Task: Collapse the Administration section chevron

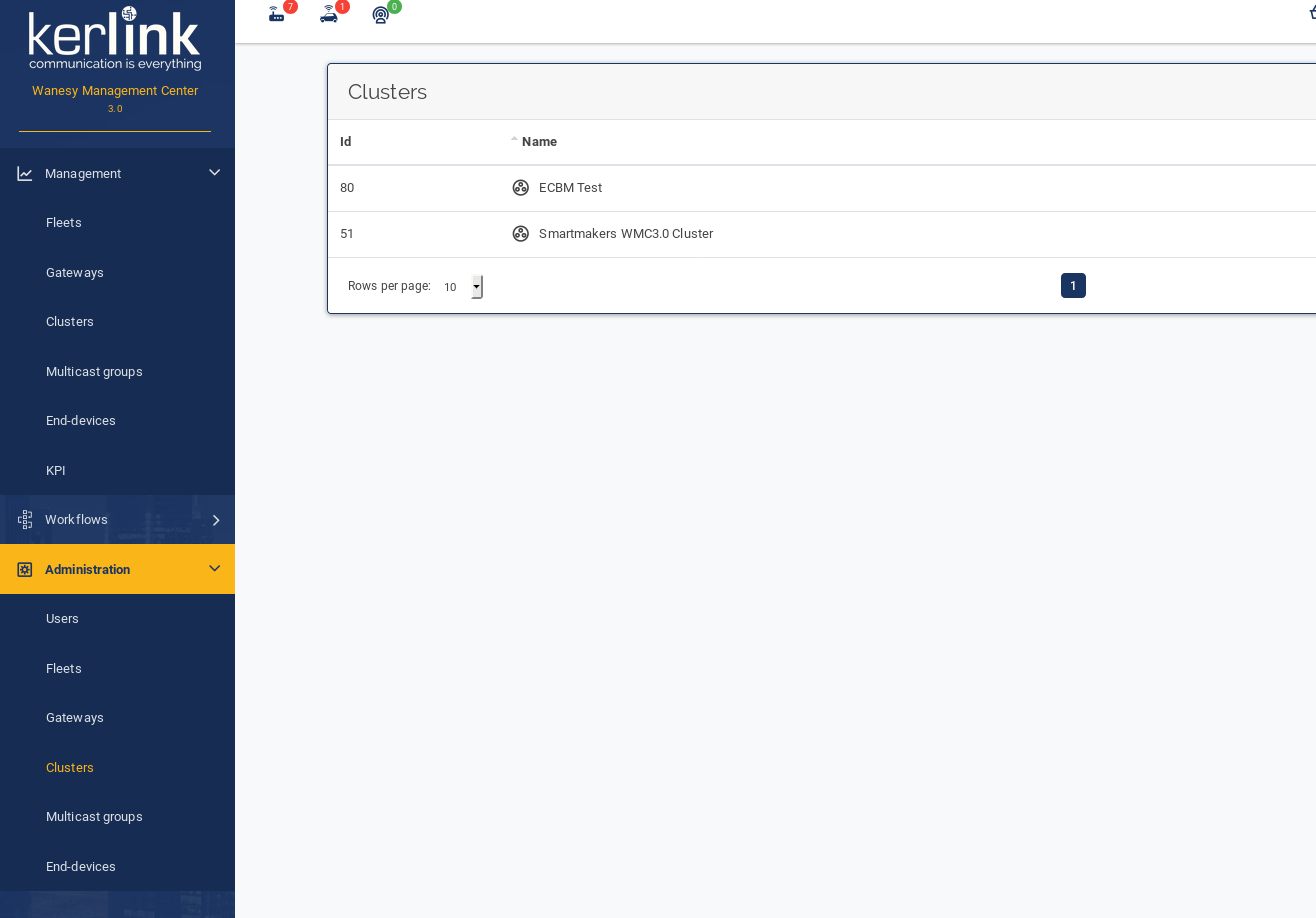Action: (x=214, y=569)
